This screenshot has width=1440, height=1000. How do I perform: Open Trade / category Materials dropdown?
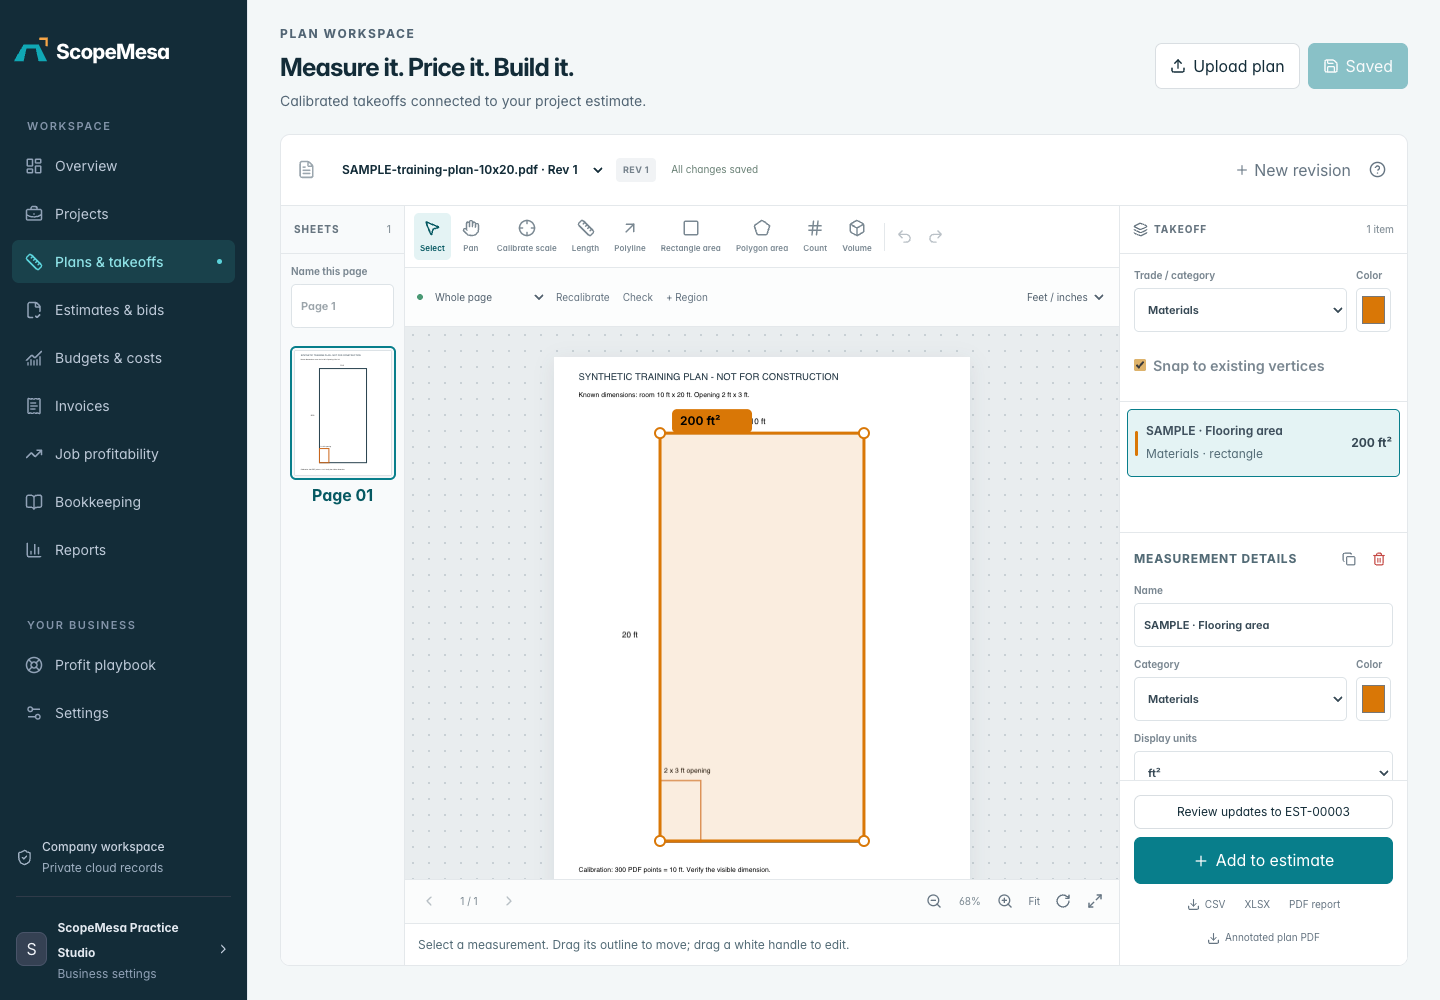(x=1240, y=310)
